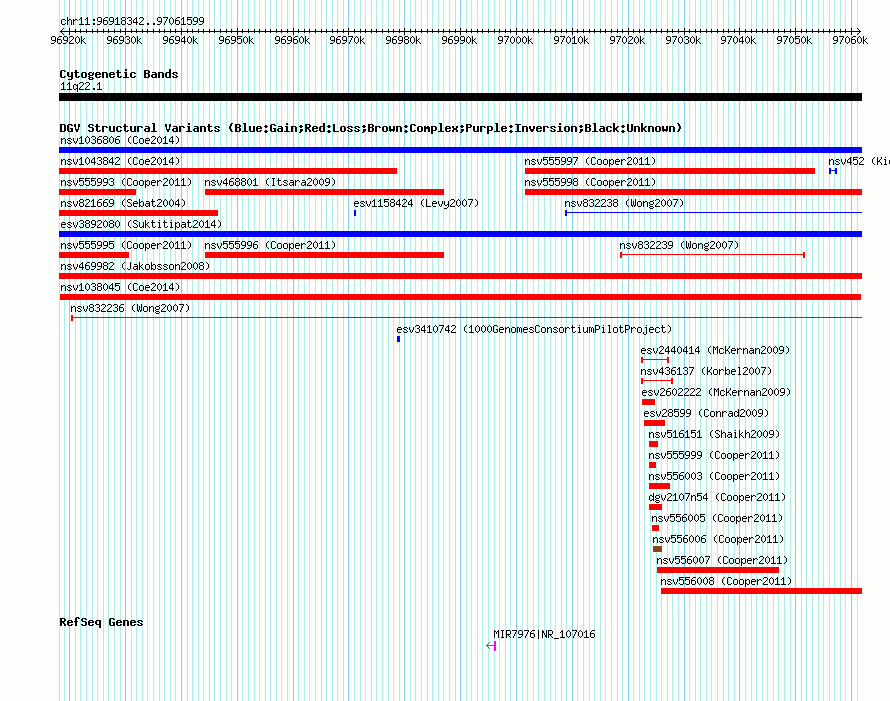Click esv2602222 (McKernan2009) label
This screenshot has height=701, width=890.
[716, 392]
